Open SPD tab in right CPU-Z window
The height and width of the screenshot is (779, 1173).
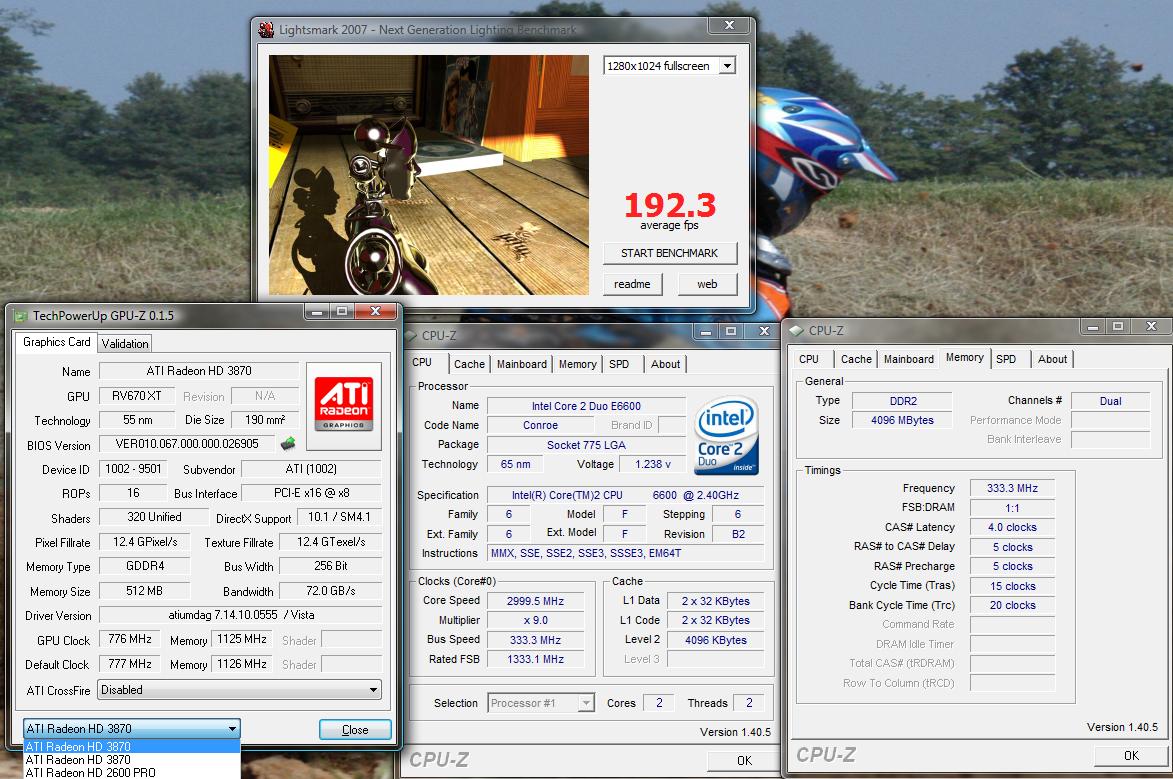coord(1006,359)
